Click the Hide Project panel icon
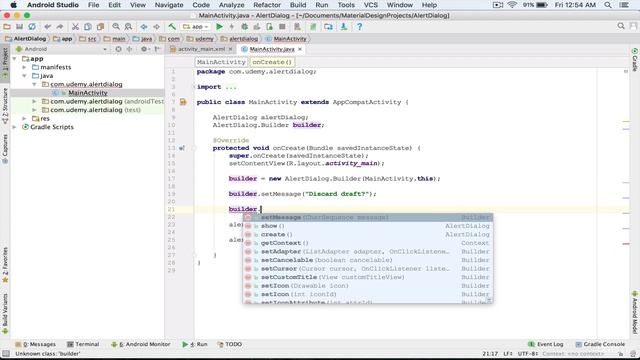The width and height of the screenshot is (640, 360). pos(158,49)
